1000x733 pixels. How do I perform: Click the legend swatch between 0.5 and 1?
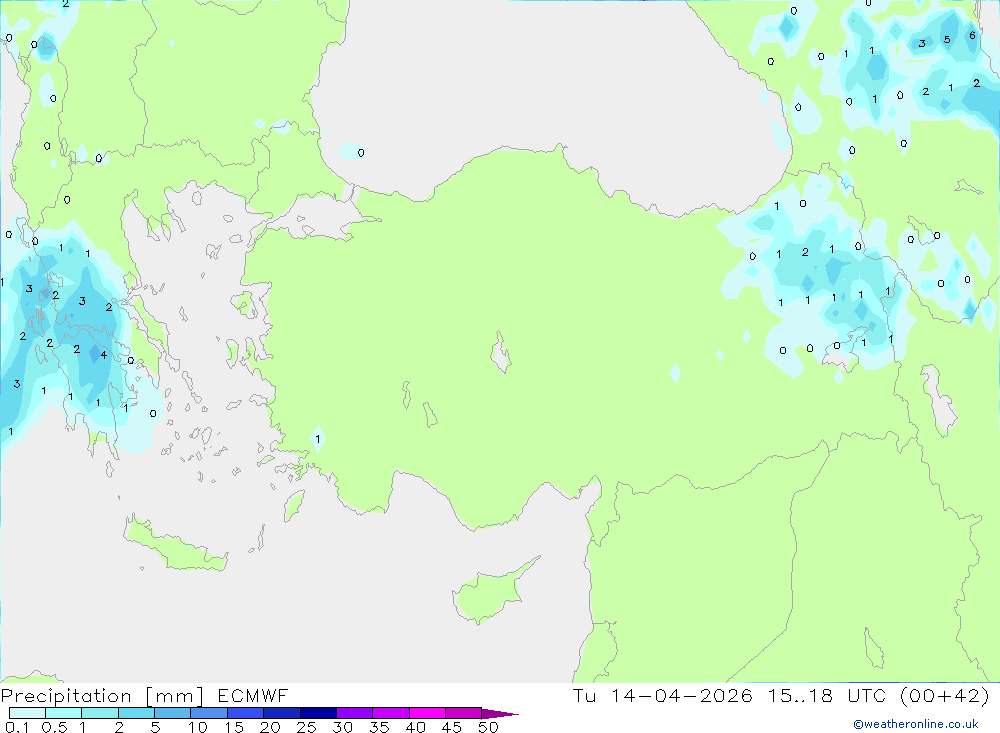63,713
